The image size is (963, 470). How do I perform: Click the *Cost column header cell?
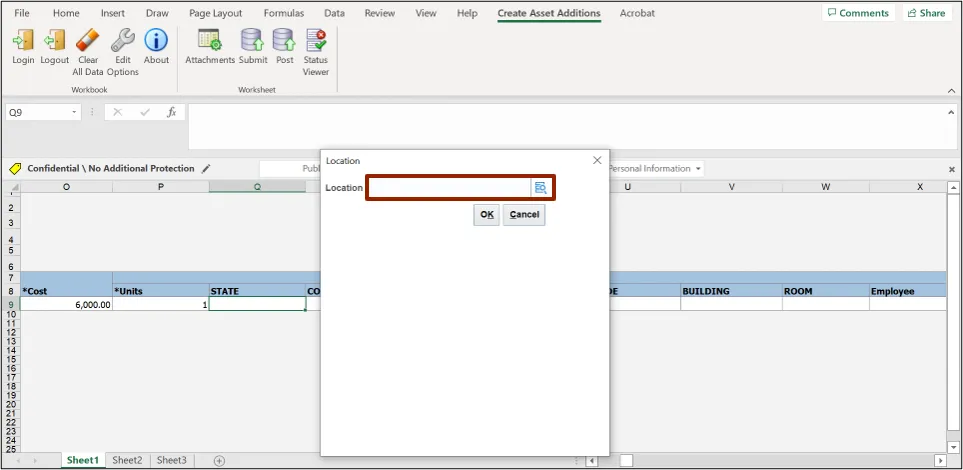(66, 291)
